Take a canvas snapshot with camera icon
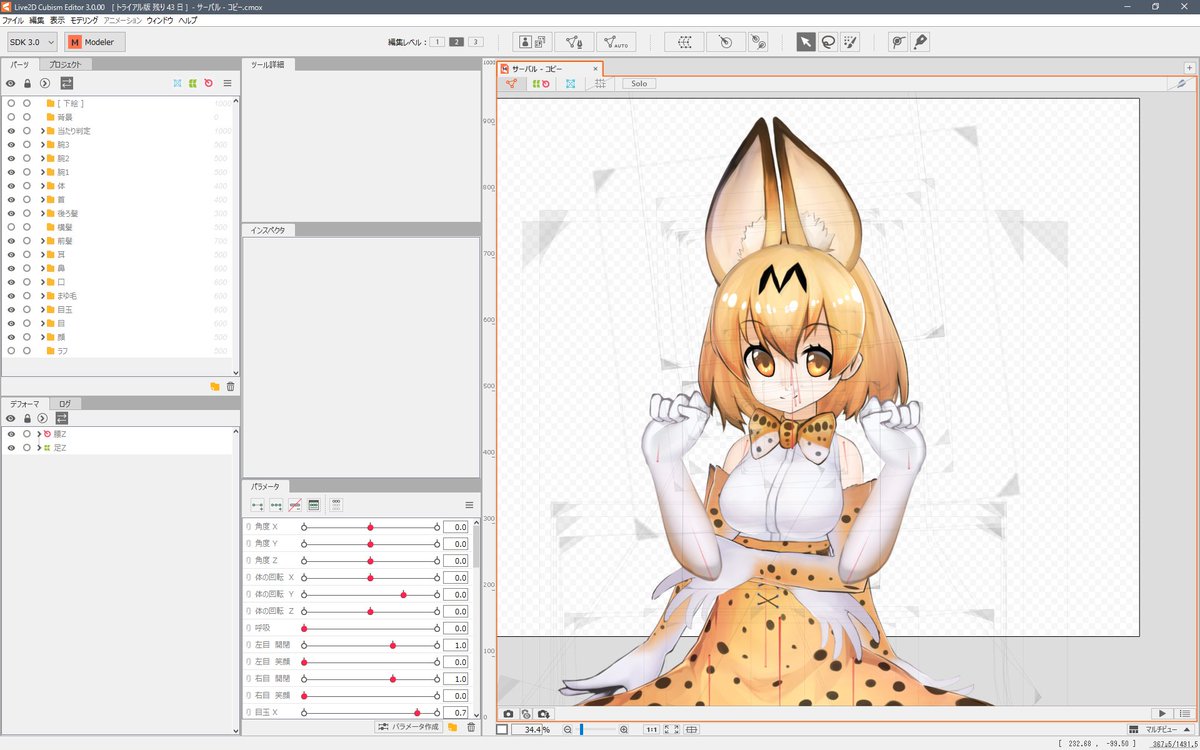This screenshot has width=1200, height=750. [x=508, y=714]
